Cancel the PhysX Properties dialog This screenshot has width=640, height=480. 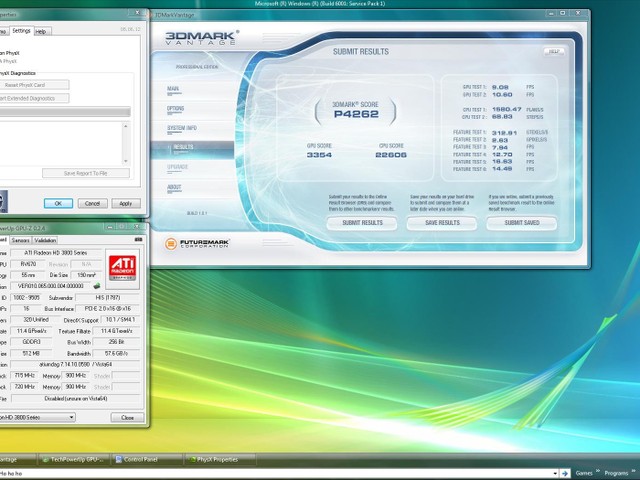click(x=93, y=203)
